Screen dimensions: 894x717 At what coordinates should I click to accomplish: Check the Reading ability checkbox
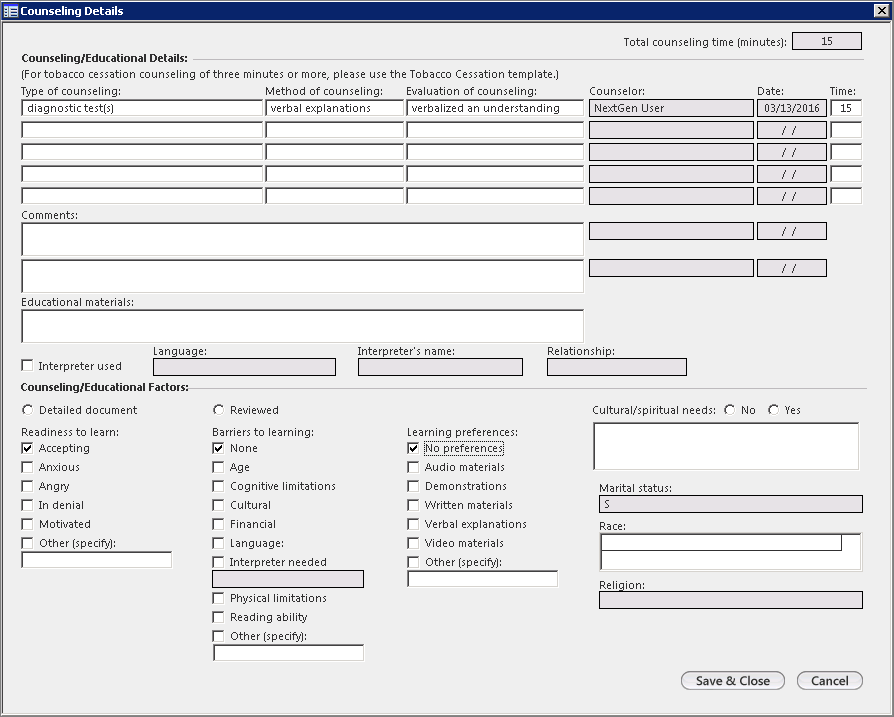[x=218, y=617]
